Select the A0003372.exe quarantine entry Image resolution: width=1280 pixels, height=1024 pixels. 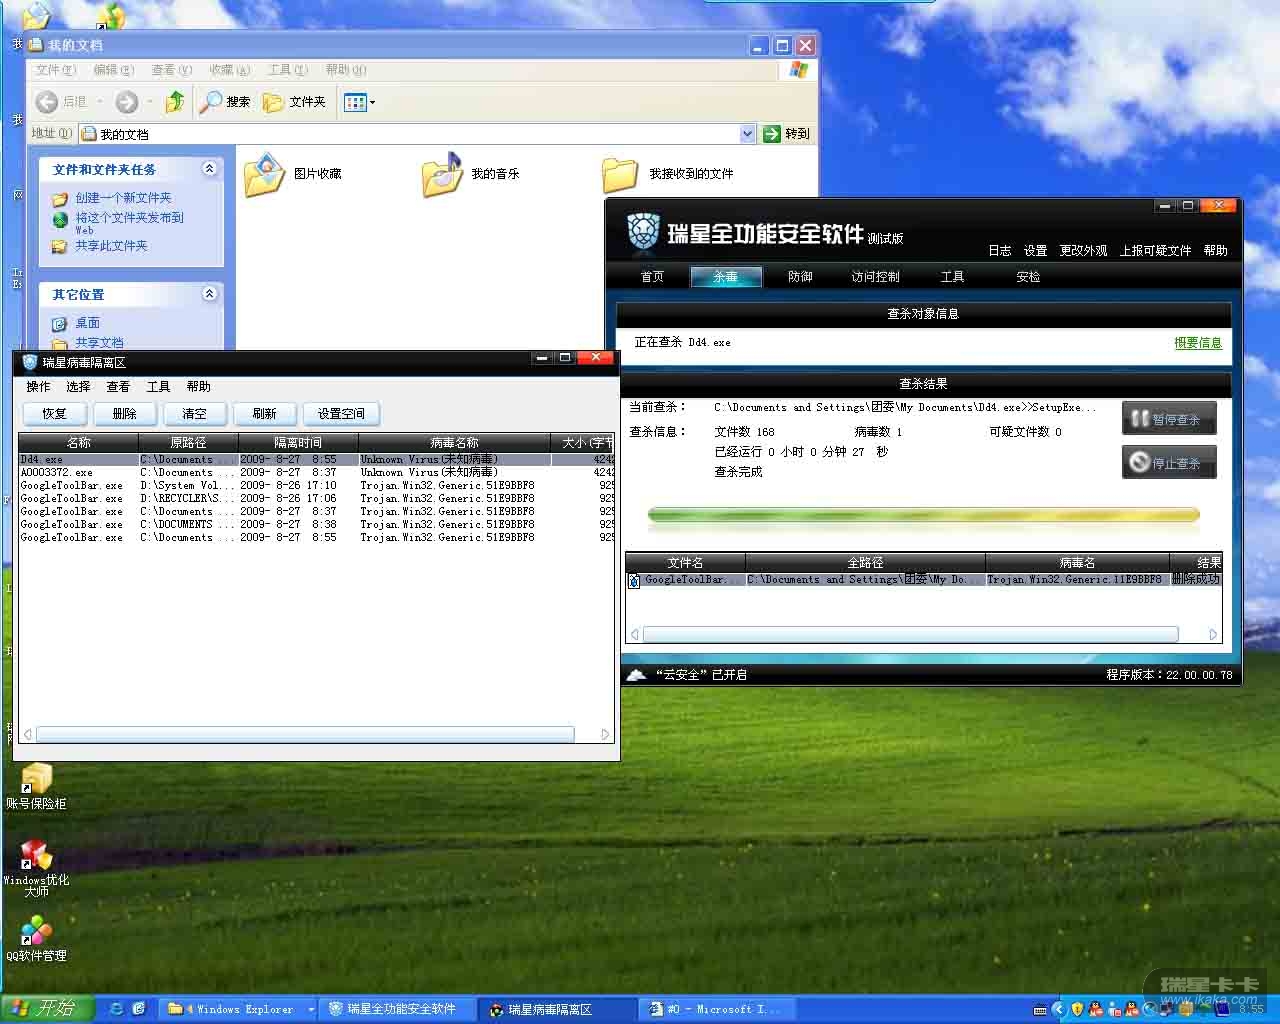click(x=316, y=473)
